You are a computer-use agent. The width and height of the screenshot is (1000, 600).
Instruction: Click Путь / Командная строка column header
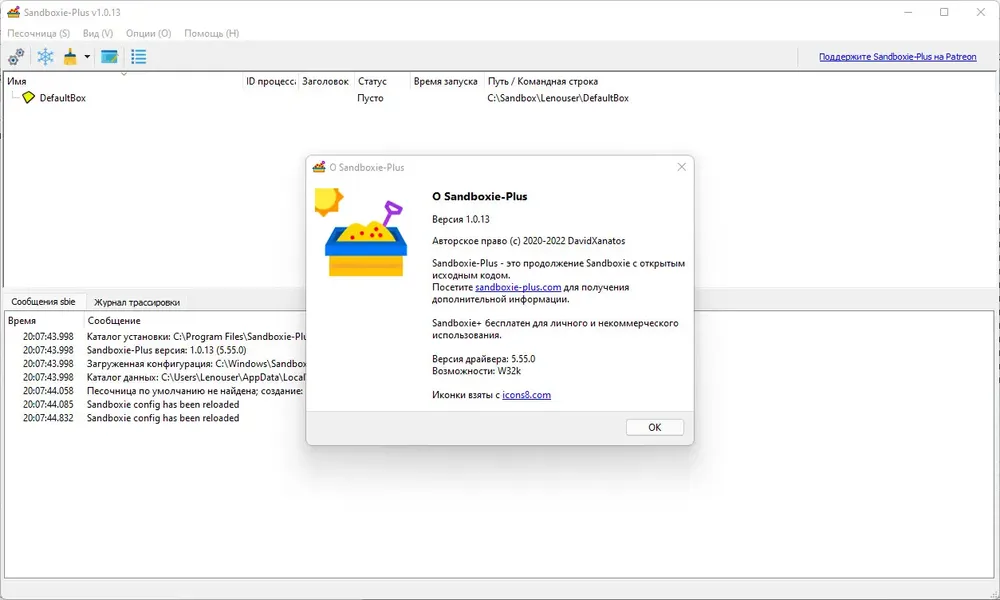[543, 81]
